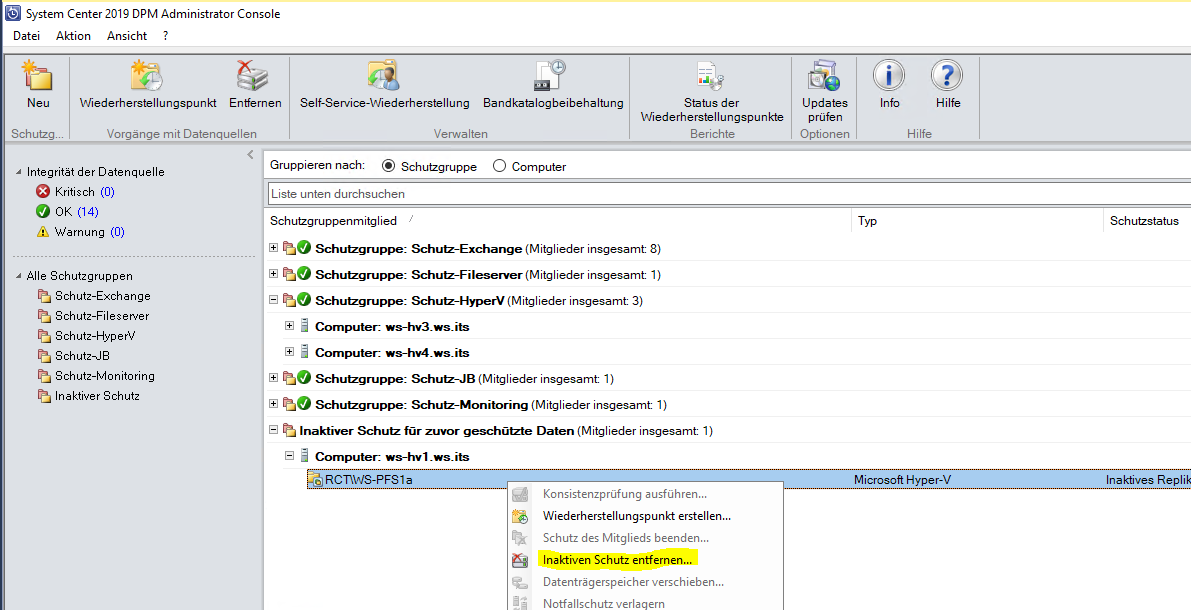Collapse Inaktiver Schutz für zuvor geschützte Daten
This screenshot has width=1191, height=610.
coord(273,430)
